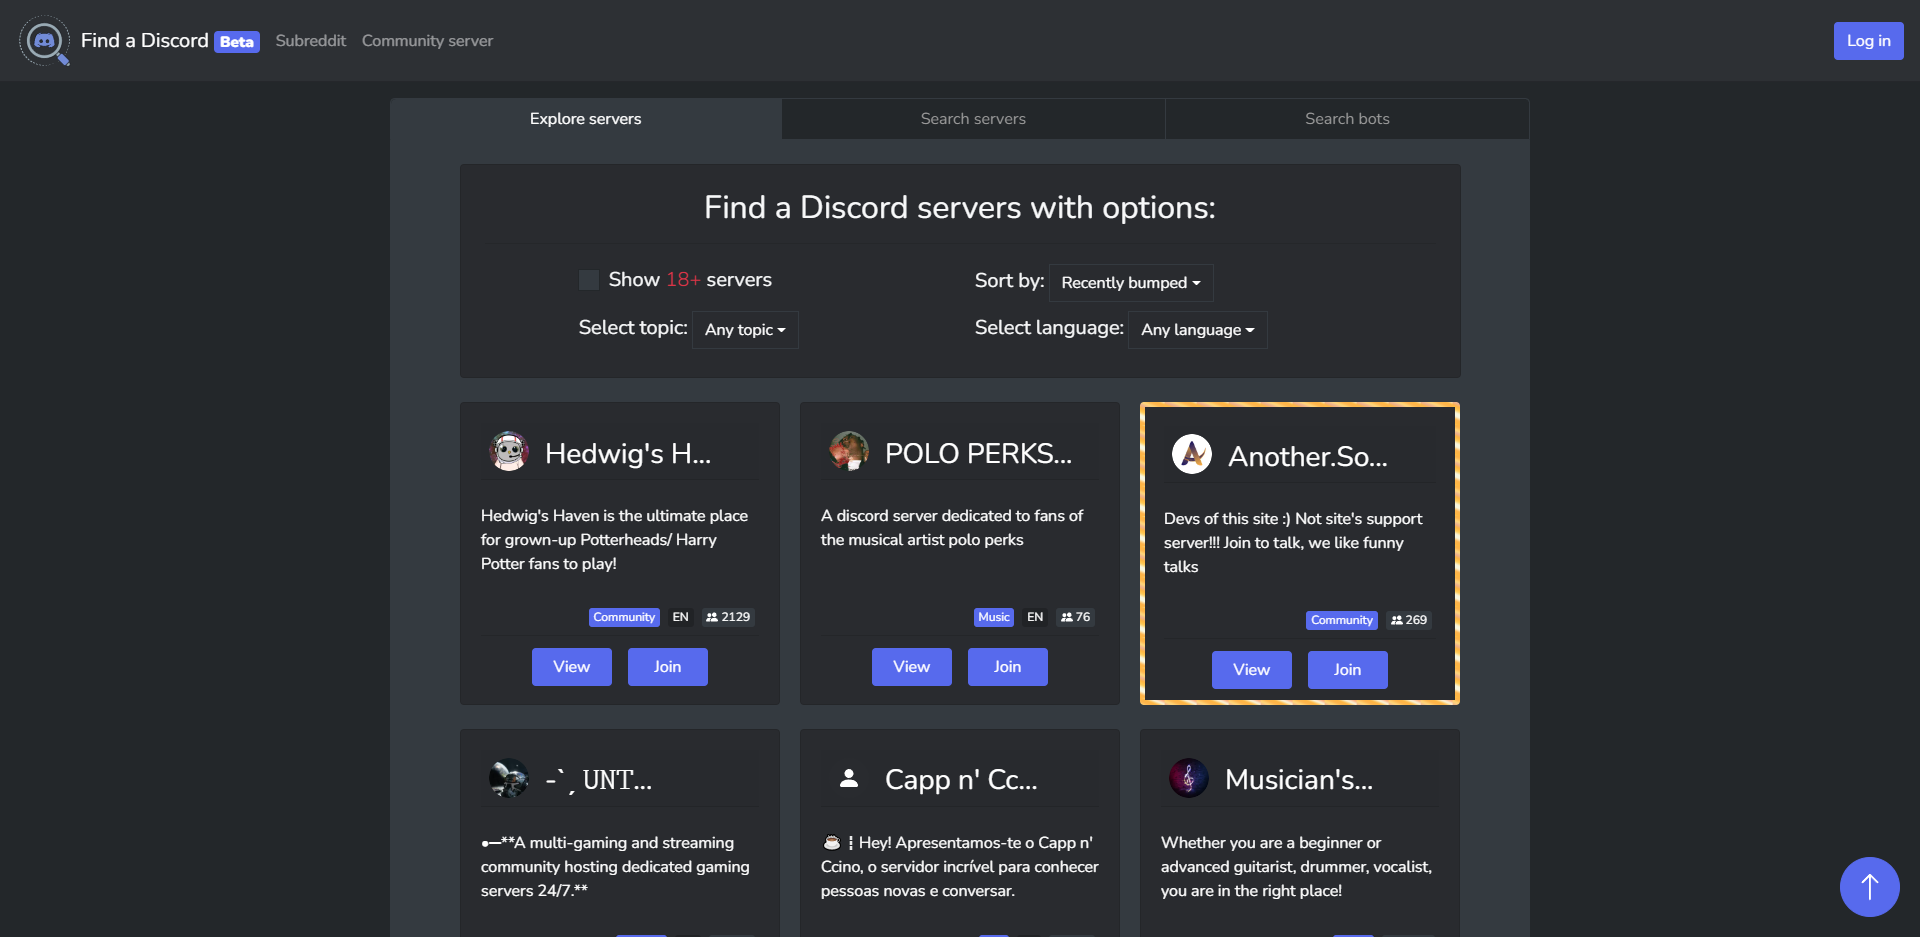Click the UNT gaming server avatar

pos(509,778)
